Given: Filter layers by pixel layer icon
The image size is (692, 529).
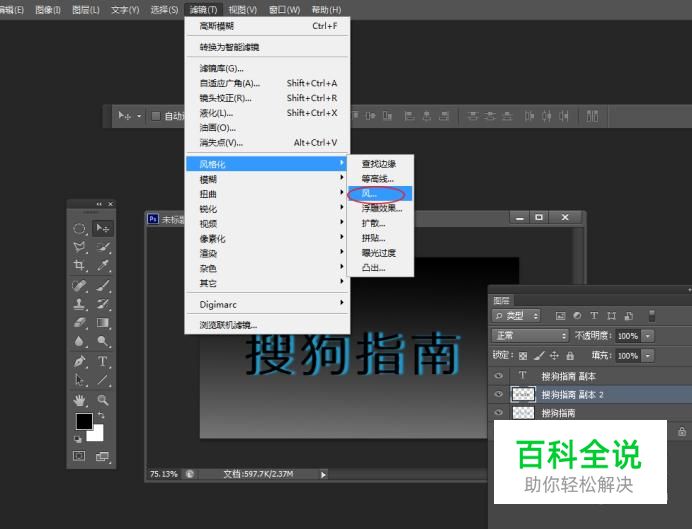Looking at the screenshot, I should (x=560, y=316).
